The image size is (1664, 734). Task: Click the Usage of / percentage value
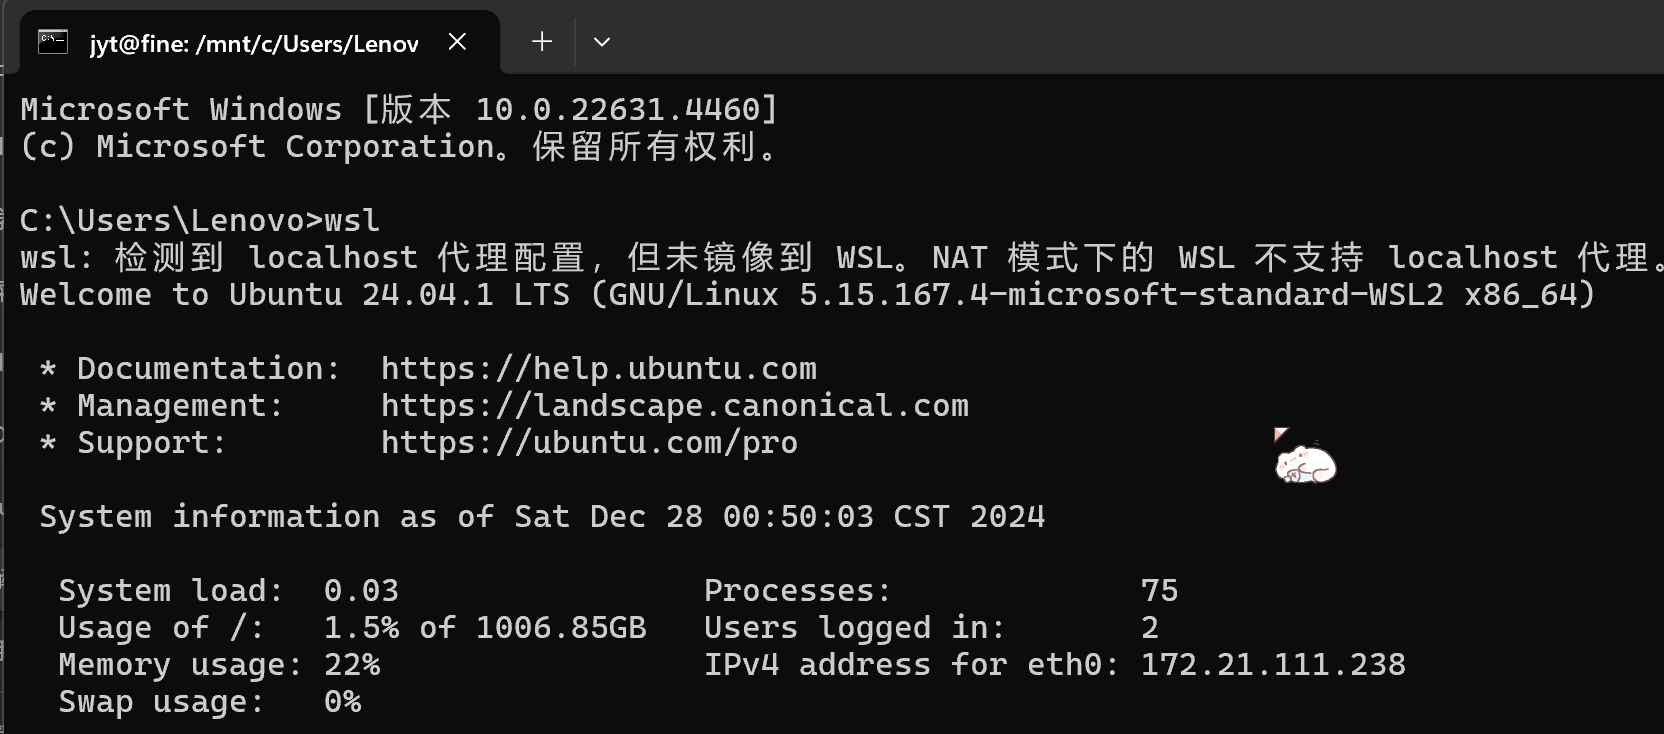362,627
